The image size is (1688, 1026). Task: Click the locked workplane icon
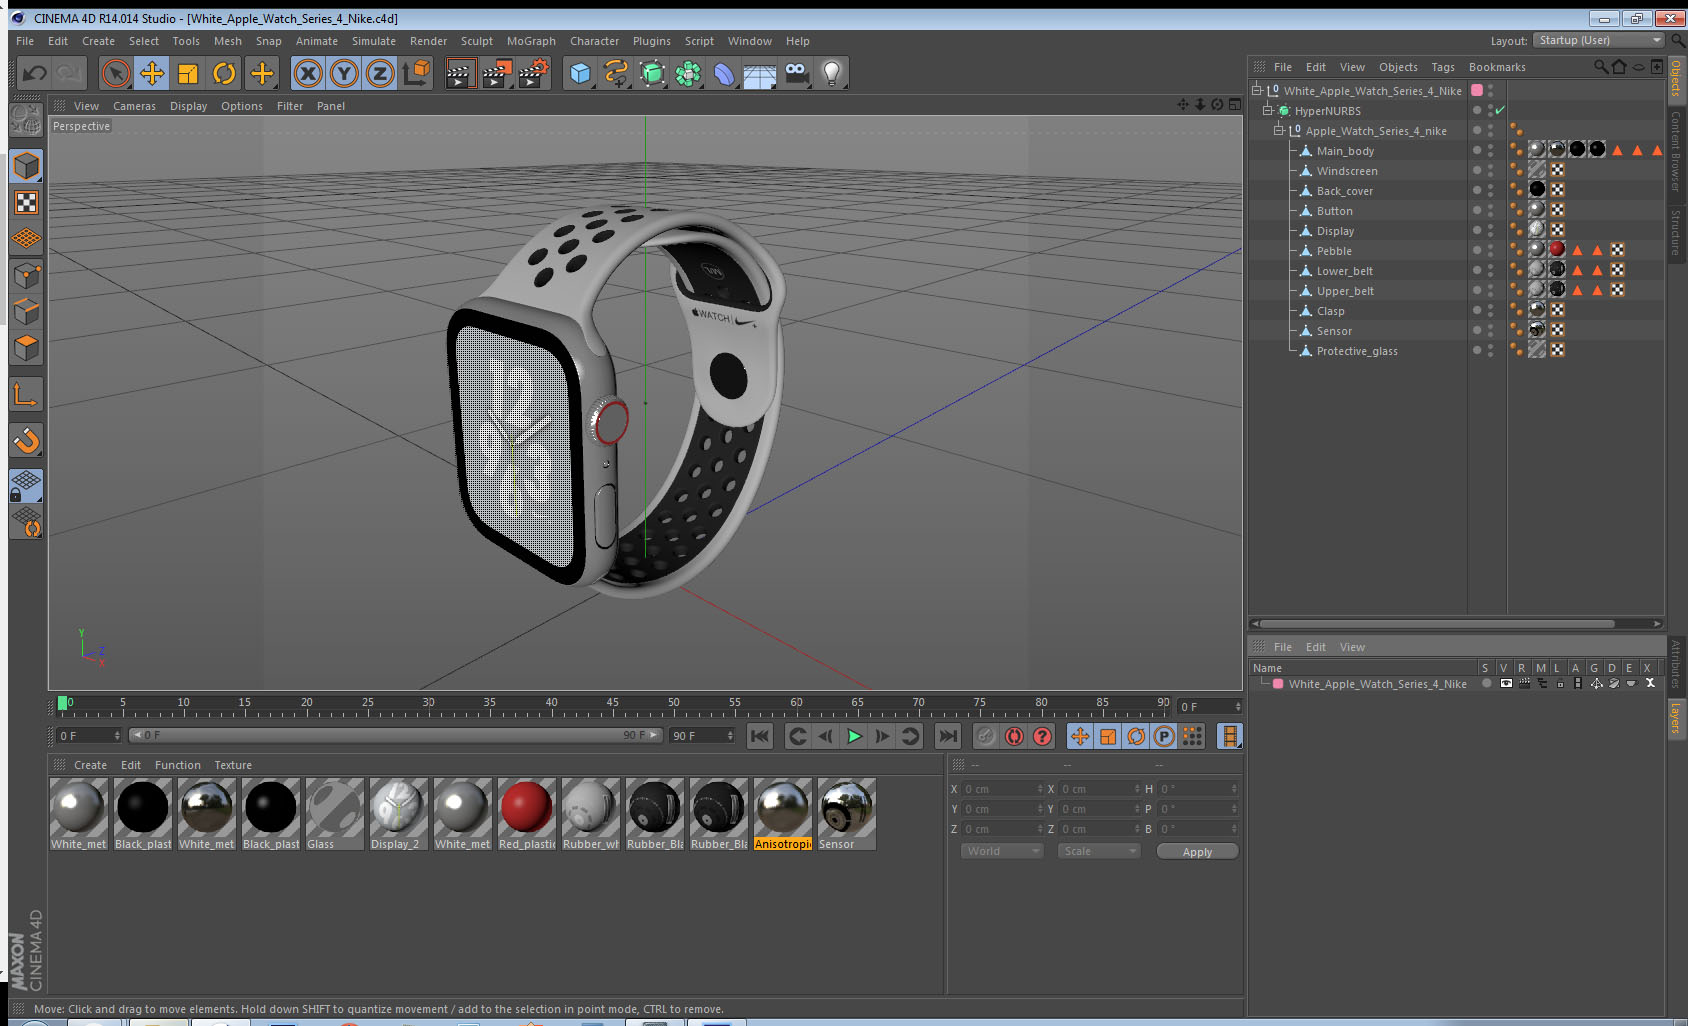[x=26, y=486]
